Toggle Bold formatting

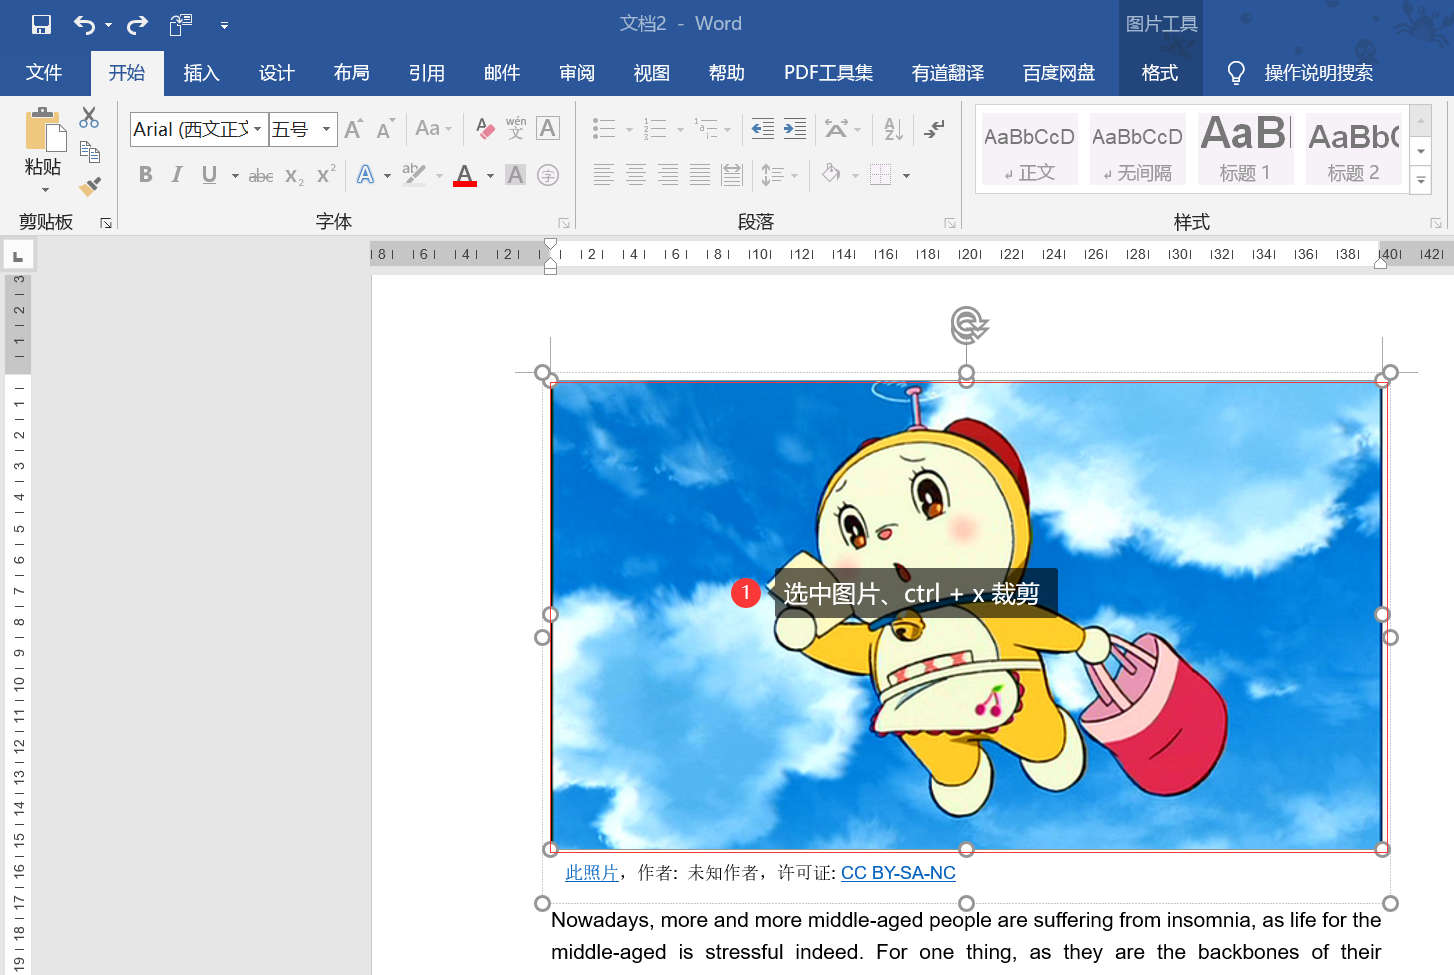pyautogui.click(x=146, y=175)
